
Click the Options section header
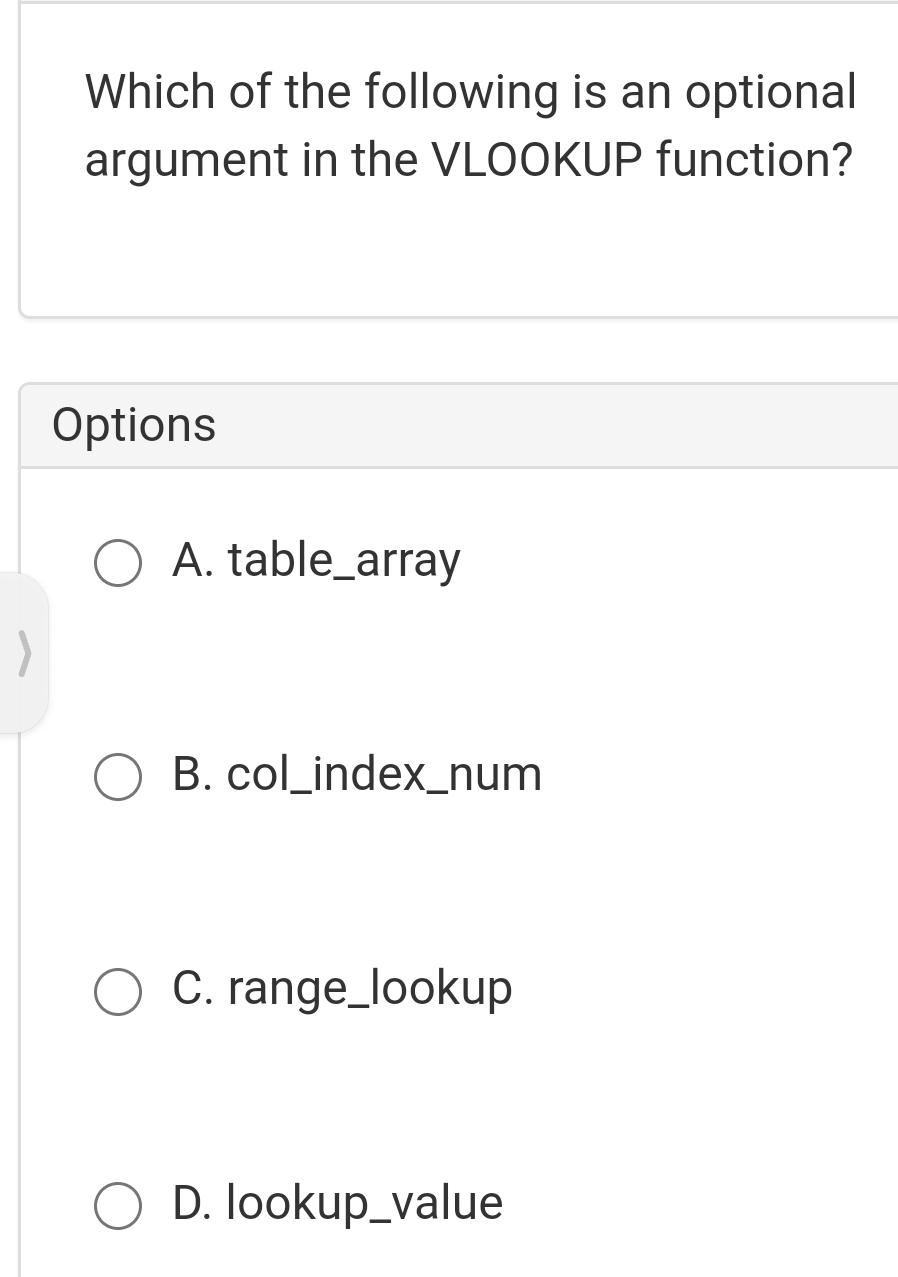click(135, 423)
